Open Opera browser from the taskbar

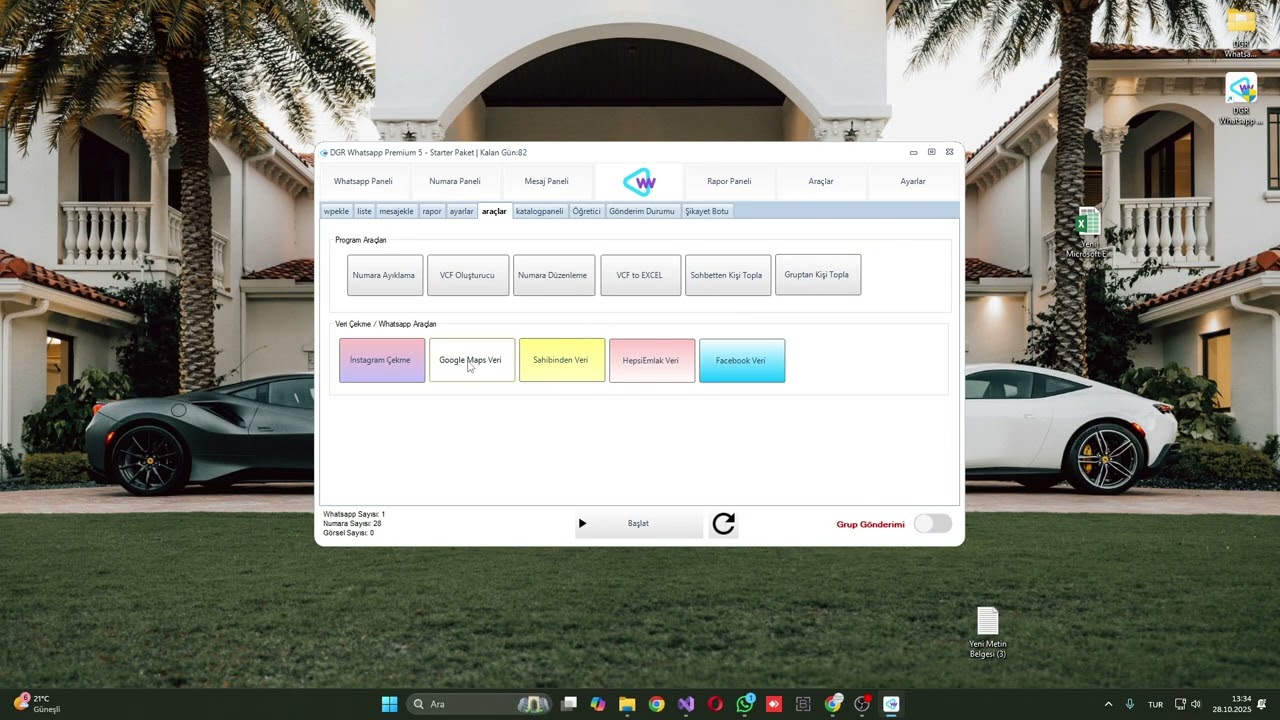(x=715, y=704)
